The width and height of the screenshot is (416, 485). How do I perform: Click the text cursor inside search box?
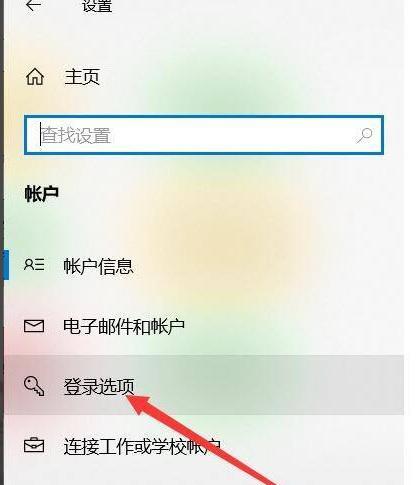coord(41,134)
